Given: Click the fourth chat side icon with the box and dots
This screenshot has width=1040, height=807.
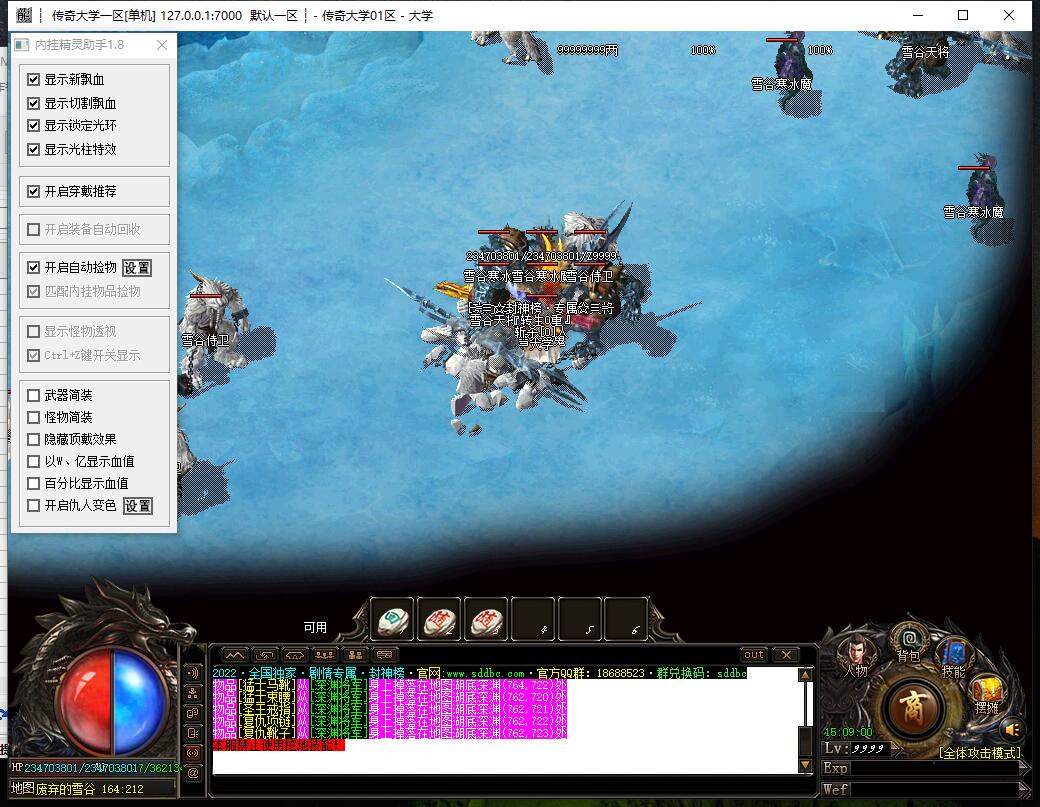Looking at the screenshot, I should [x=192, y=733].
